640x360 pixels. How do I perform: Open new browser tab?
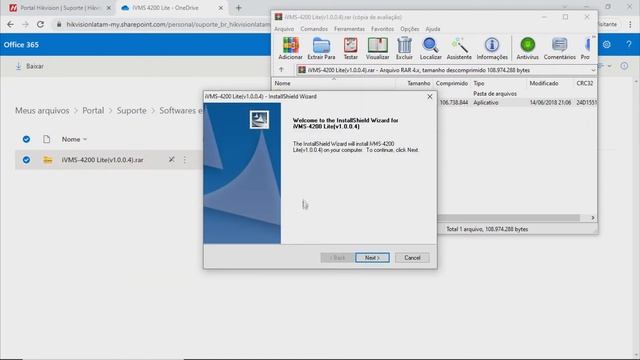[x=239, y=8]
